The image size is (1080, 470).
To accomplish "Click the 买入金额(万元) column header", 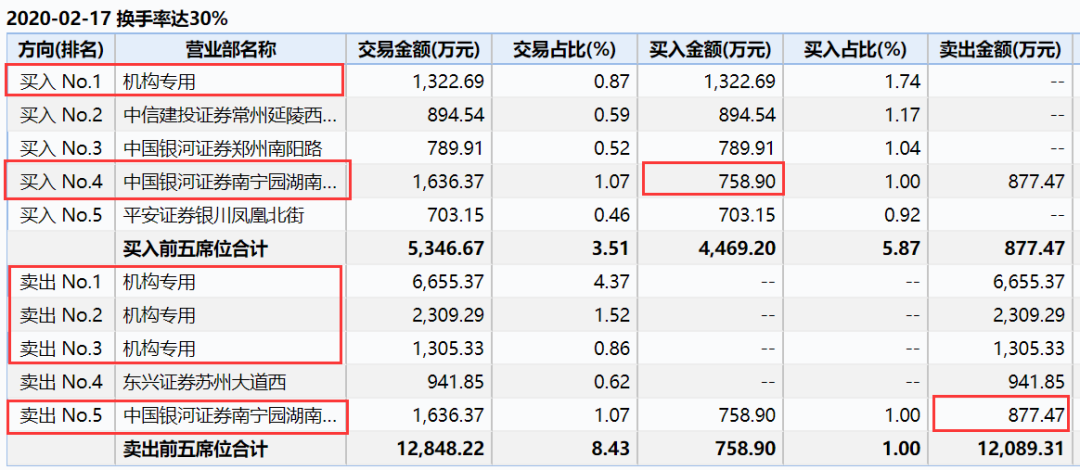I will point(709,50).
